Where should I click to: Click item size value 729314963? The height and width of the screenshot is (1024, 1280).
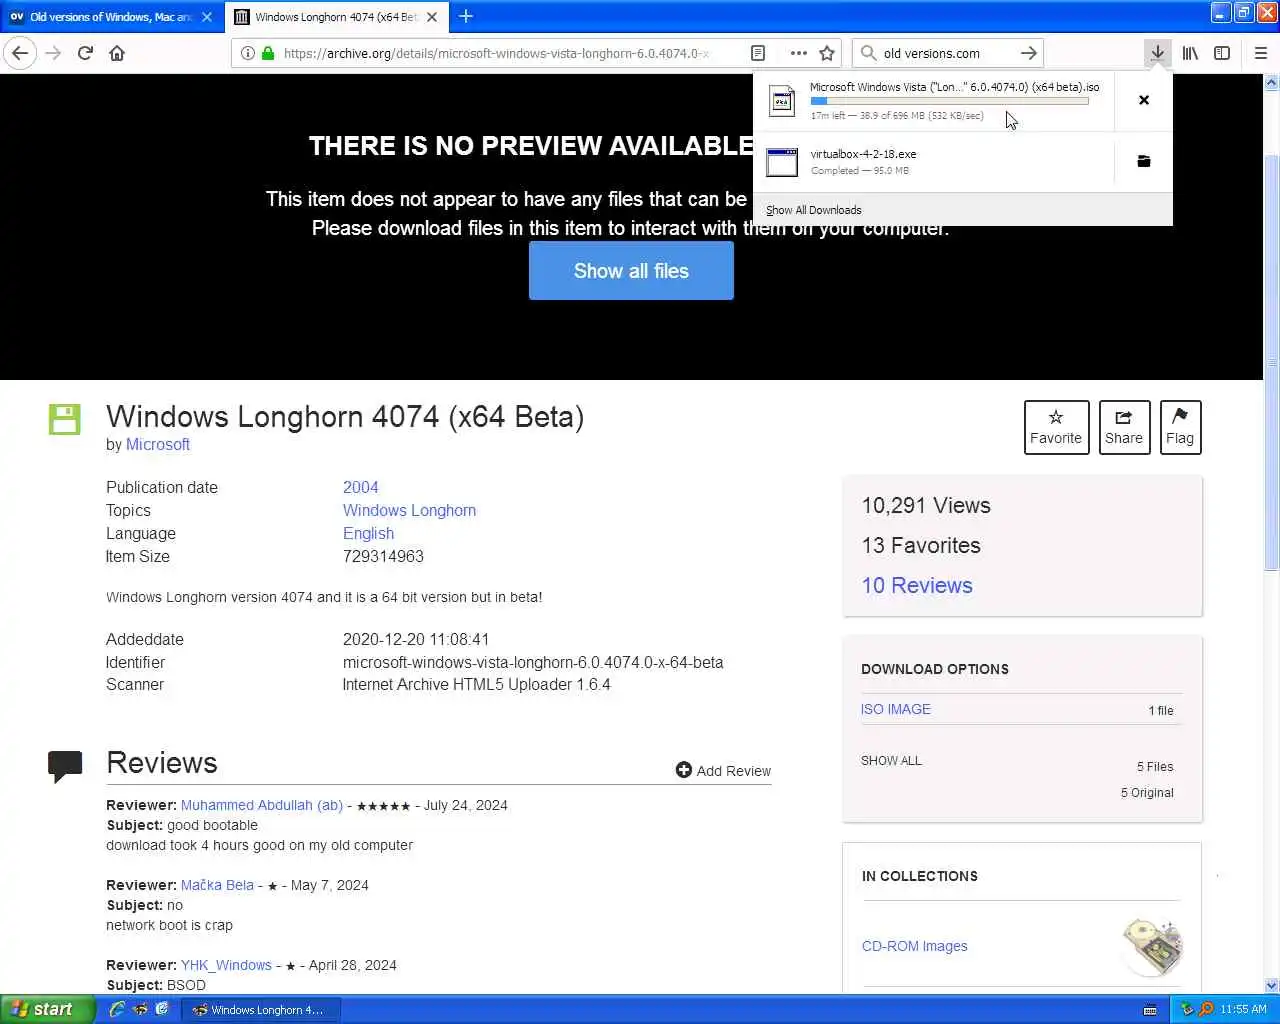point(383,556)
